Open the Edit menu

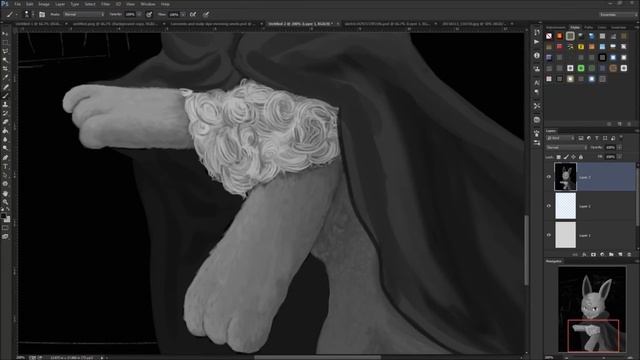point(30,4)
